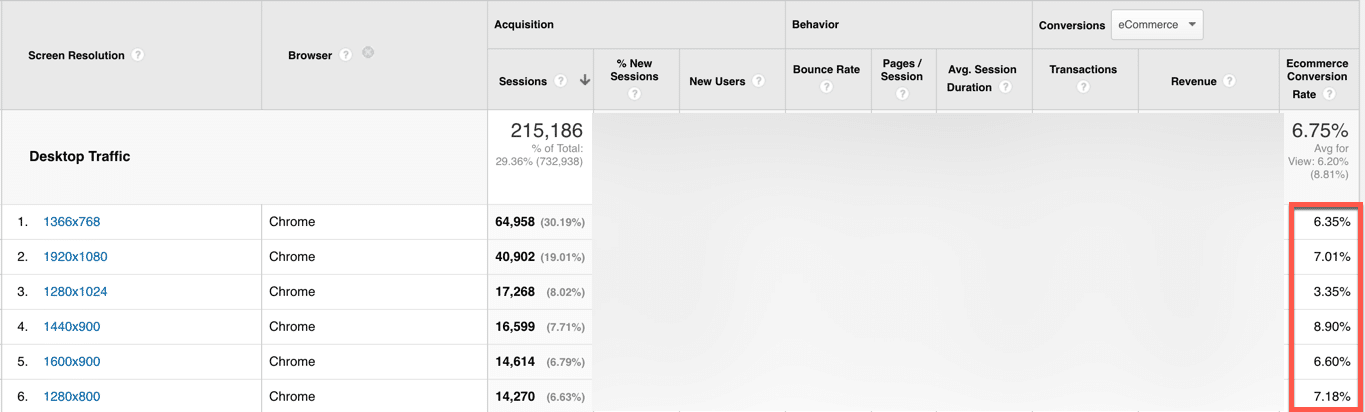1365x412 pixels.
Task: Open help icon next to Browser header
Action: click(345, 55)
